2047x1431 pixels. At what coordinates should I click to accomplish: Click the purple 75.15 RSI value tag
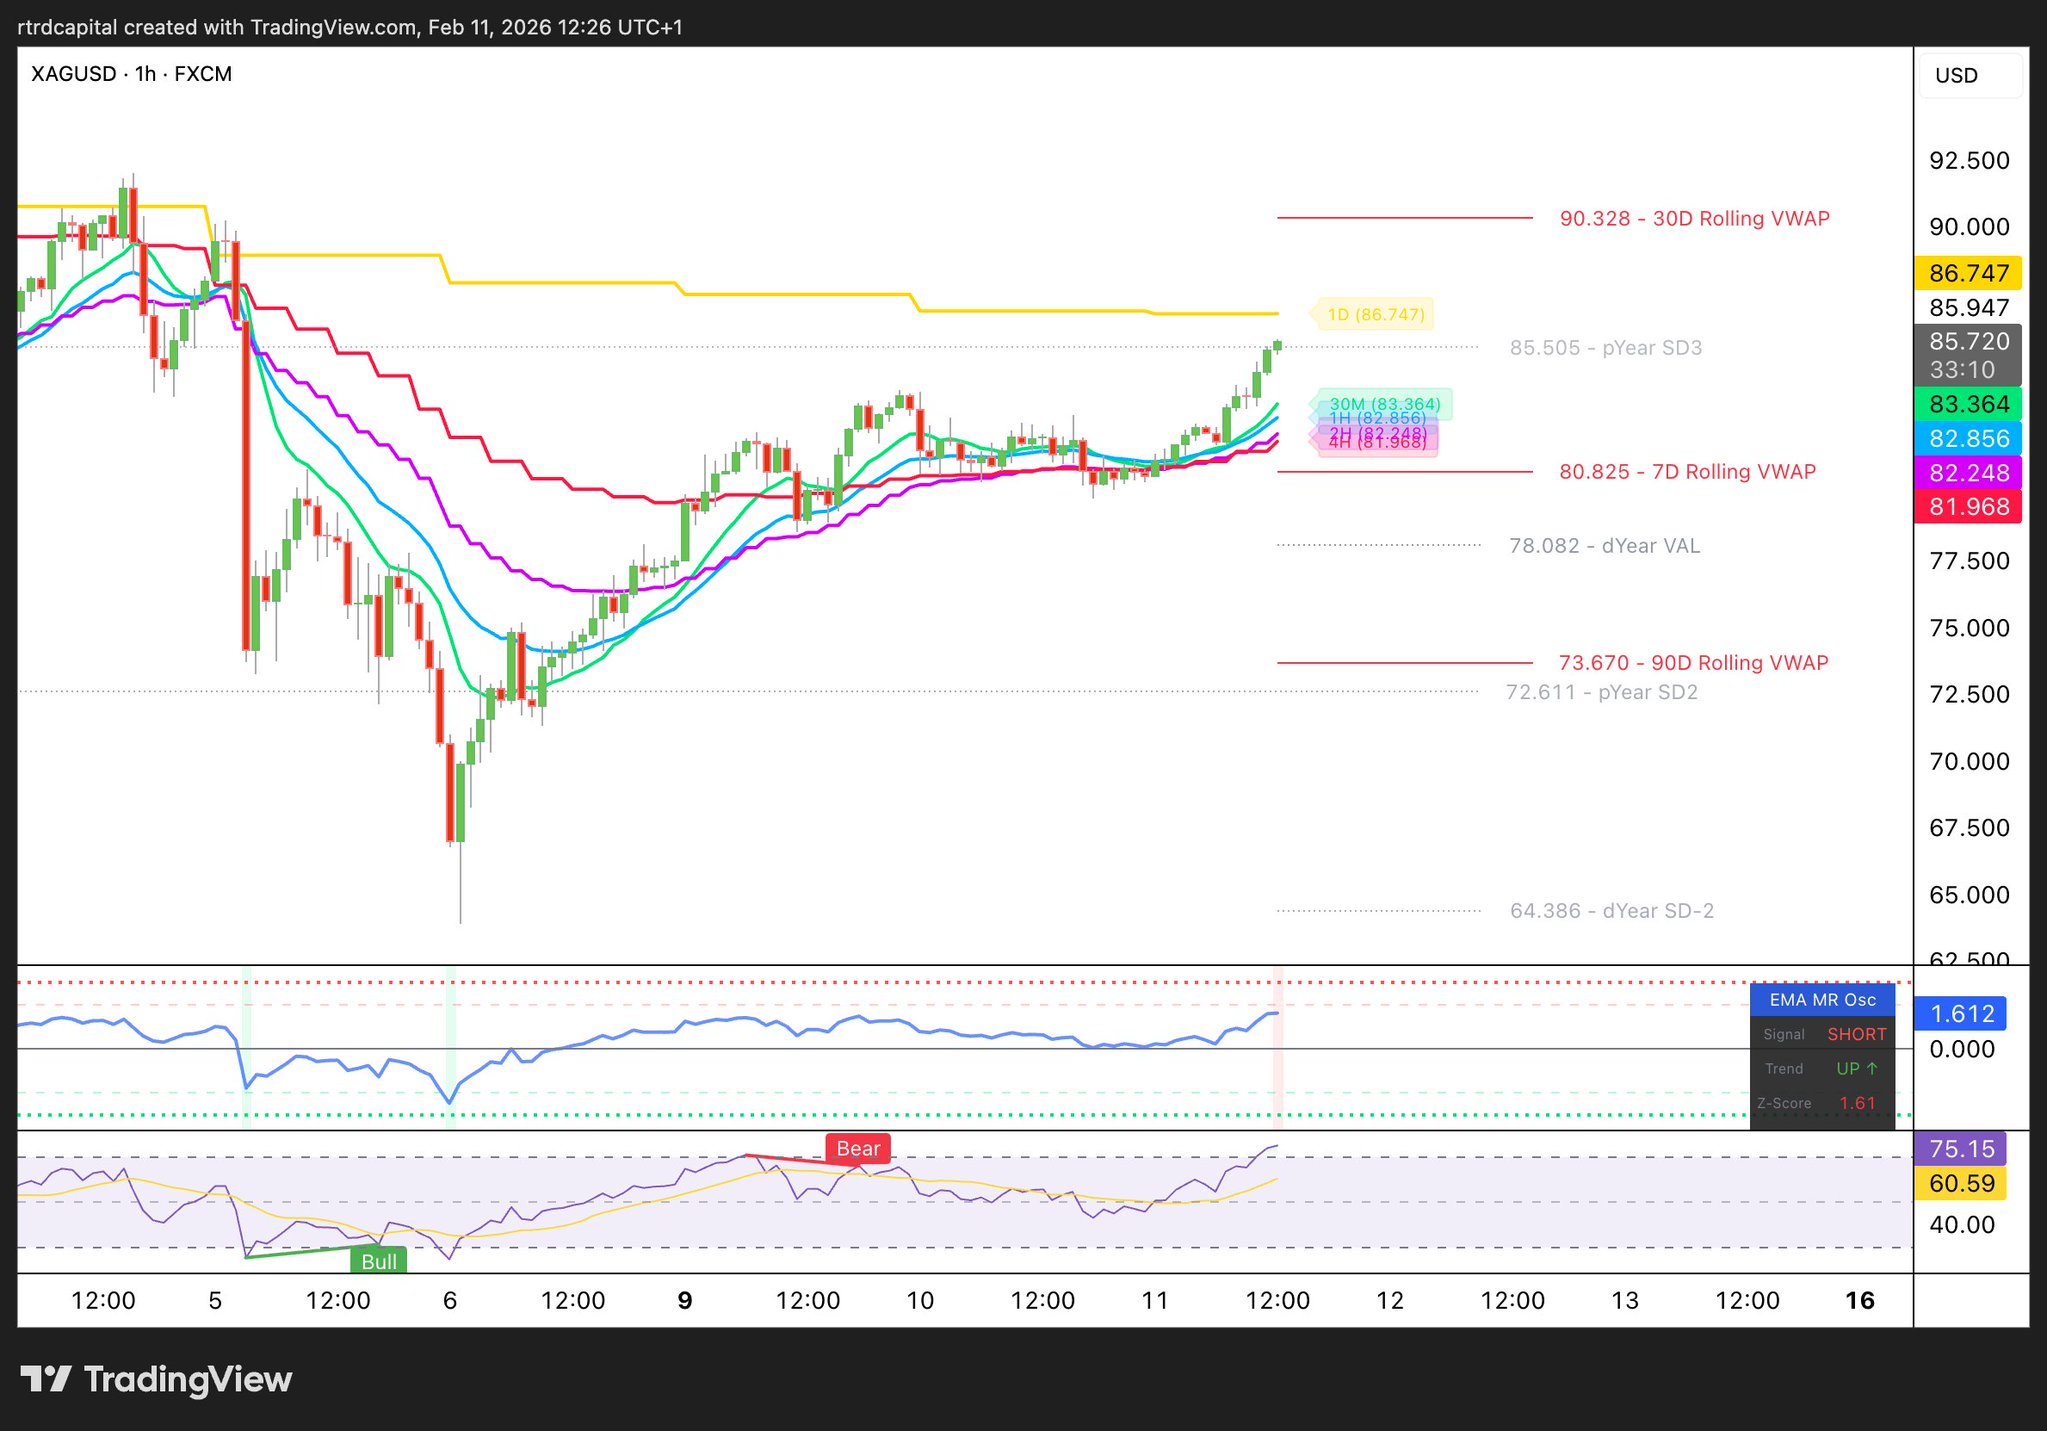(1960, 1148)
